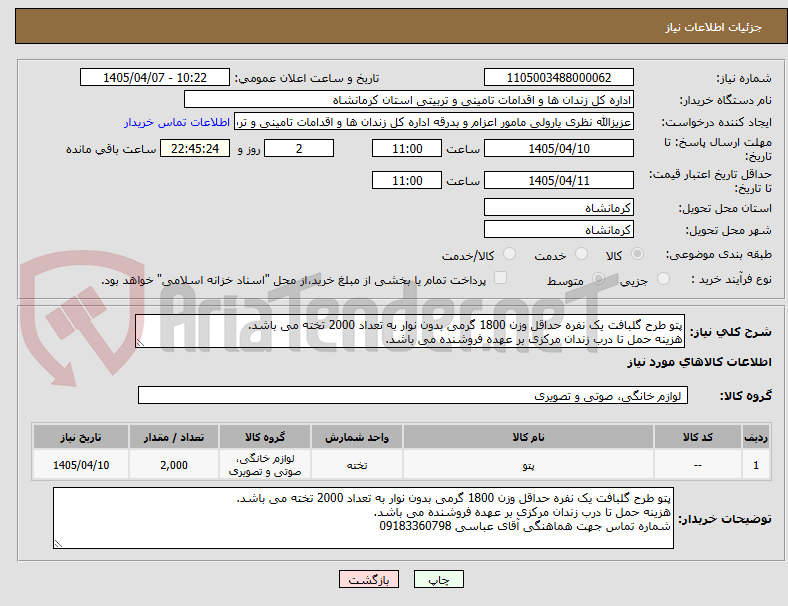Click the نام کالا column header
Screen dimensions: 788x606
(x=528, y=437)
